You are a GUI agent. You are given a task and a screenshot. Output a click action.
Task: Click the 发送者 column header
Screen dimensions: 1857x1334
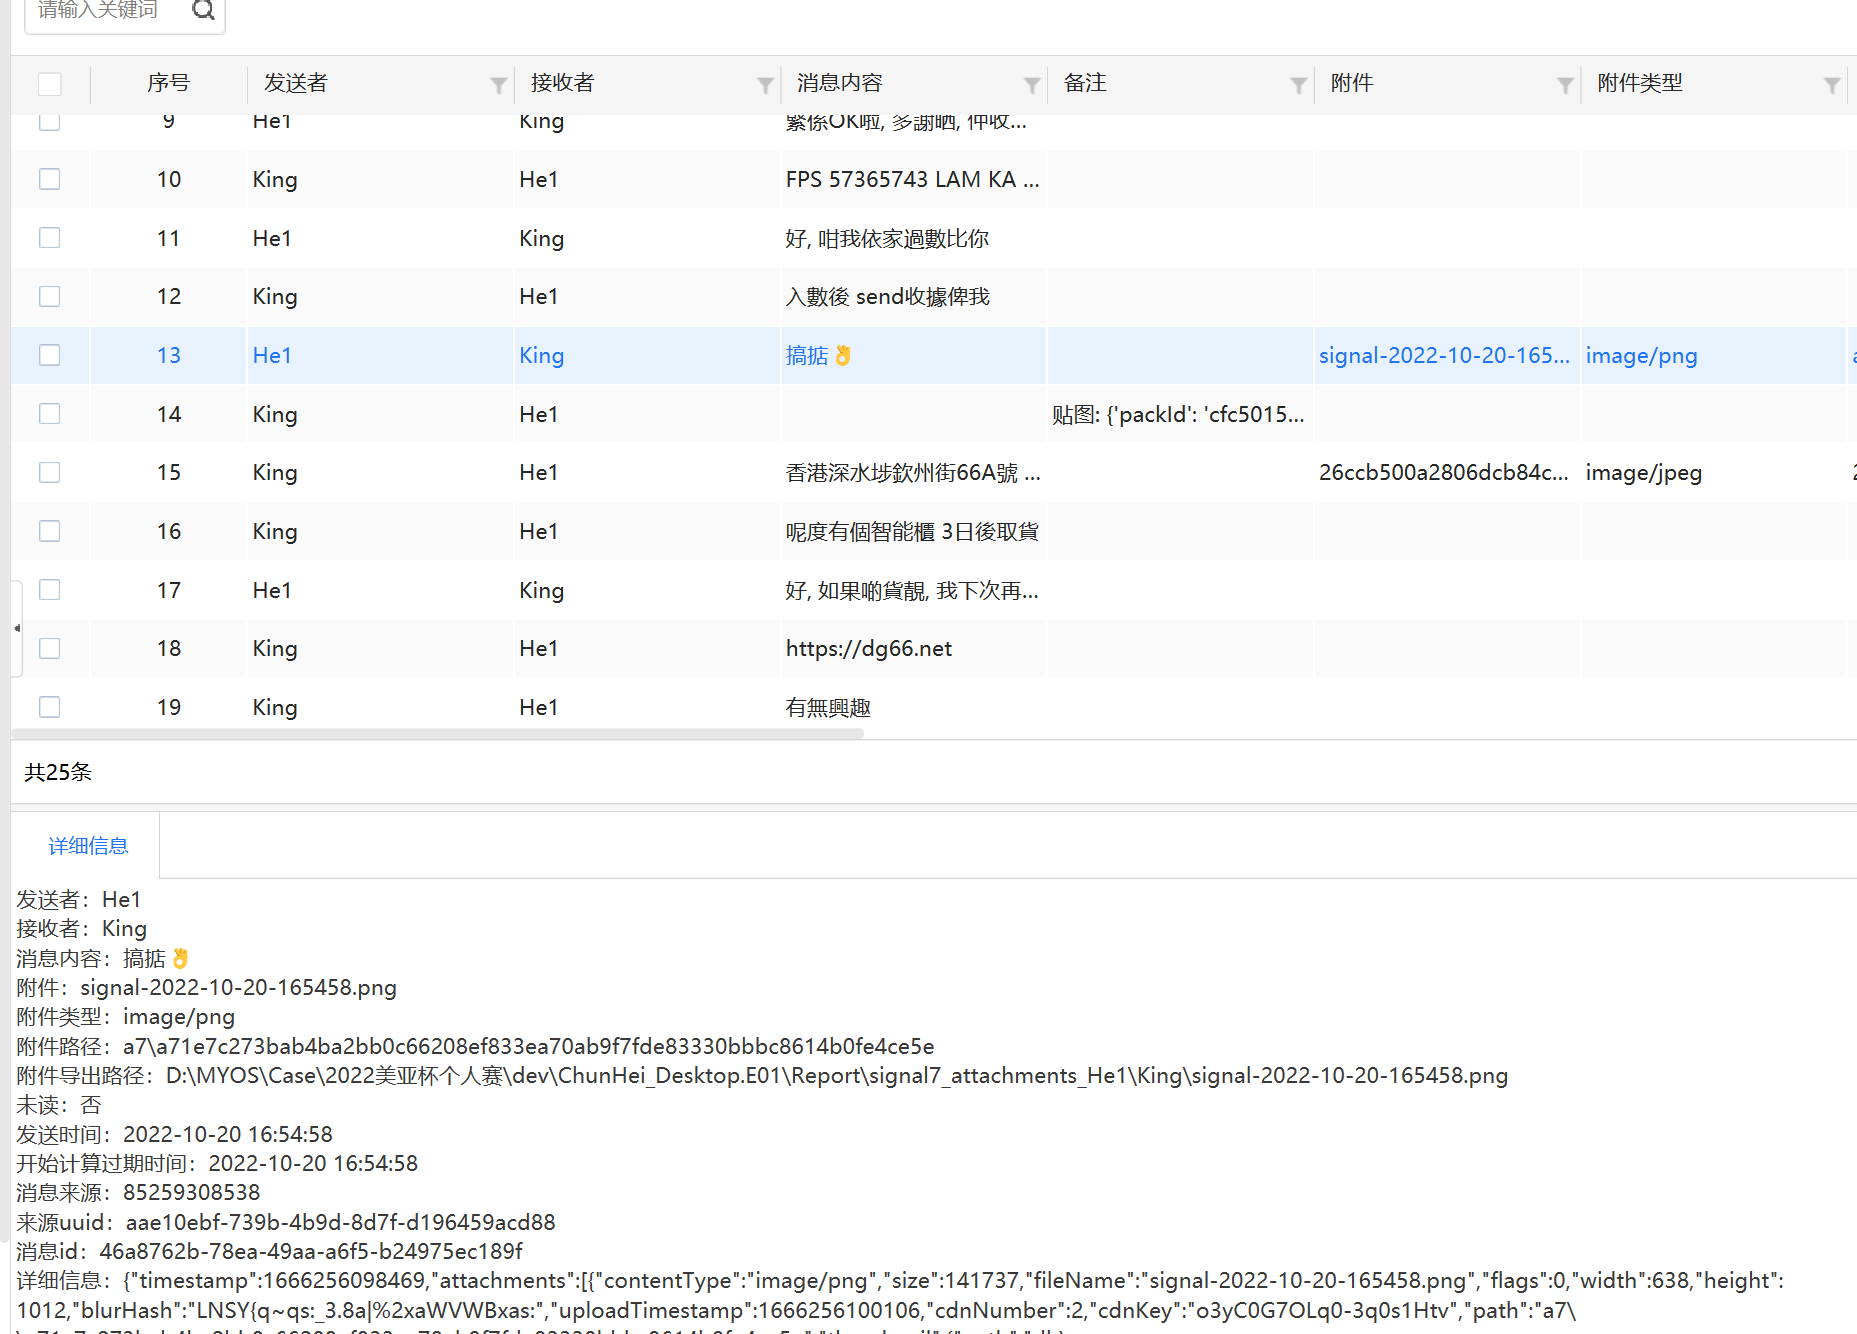296,84
